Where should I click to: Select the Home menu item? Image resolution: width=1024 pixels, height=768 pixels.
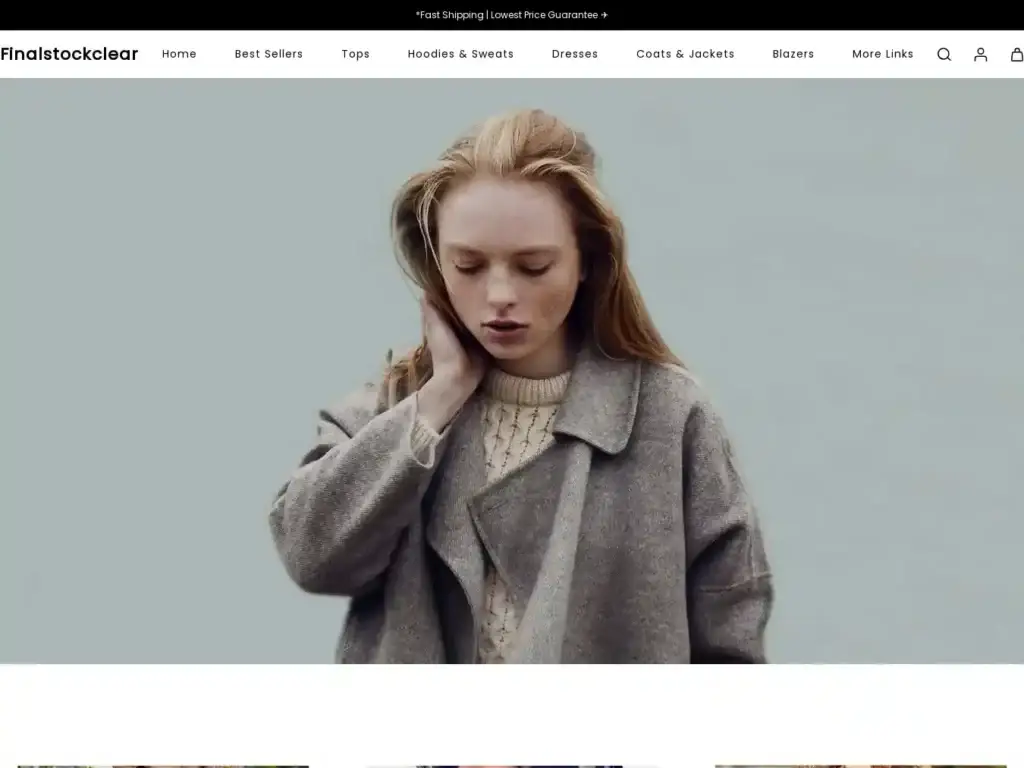179,54
